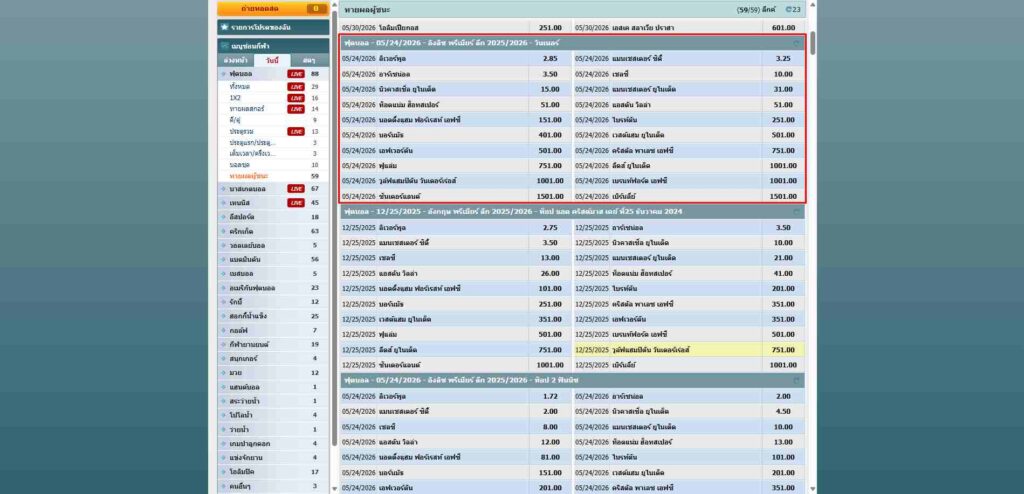The width and height of the screenshot is (1024, 494).
Task: Click the LIVE badge beside บาสเกตบอล
Action: 296,188
